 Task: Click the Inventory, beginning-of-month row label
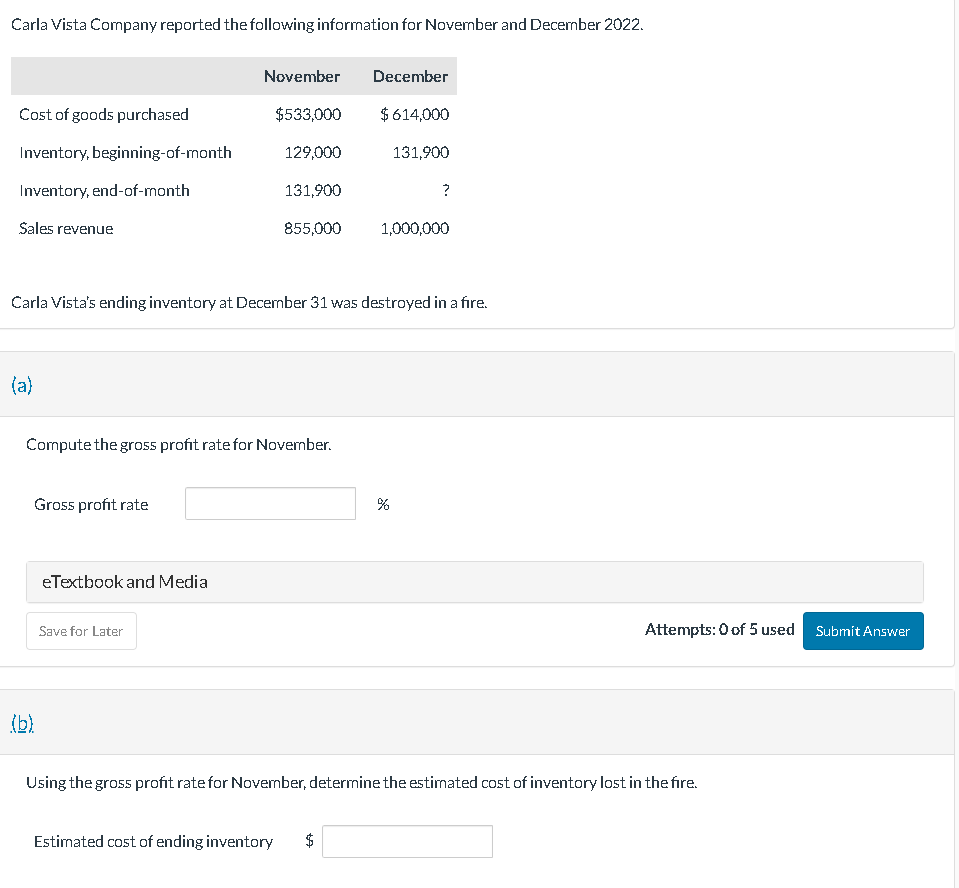pos(125,152)
